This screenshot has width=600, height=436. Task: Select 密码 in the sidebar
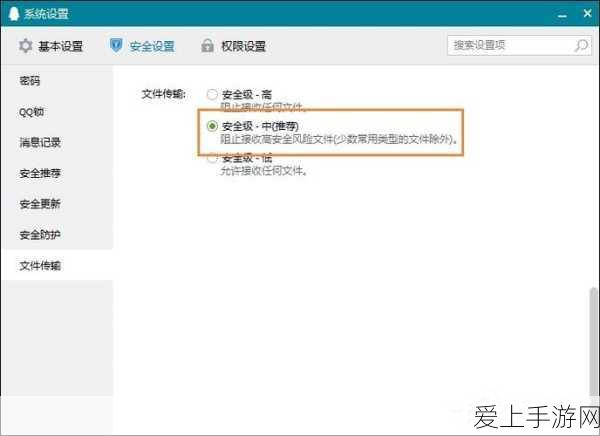(x=57, y=81)
